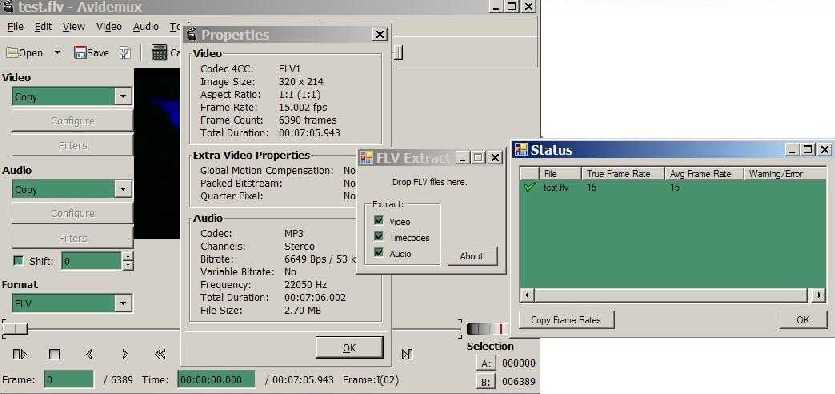This screenshot has height=394, width=835.
Task: Click the Save floppy disk icon
Action: (80, 52)
